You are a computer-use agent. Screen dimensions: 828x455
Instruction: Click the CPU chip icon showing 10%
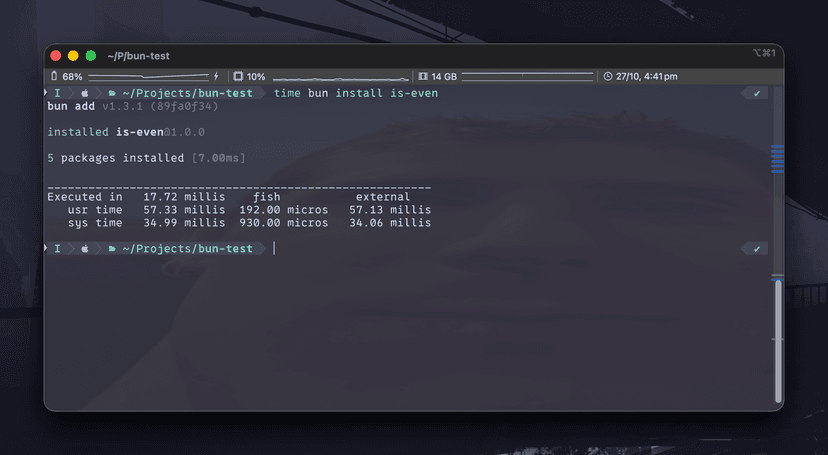point(238,77)
